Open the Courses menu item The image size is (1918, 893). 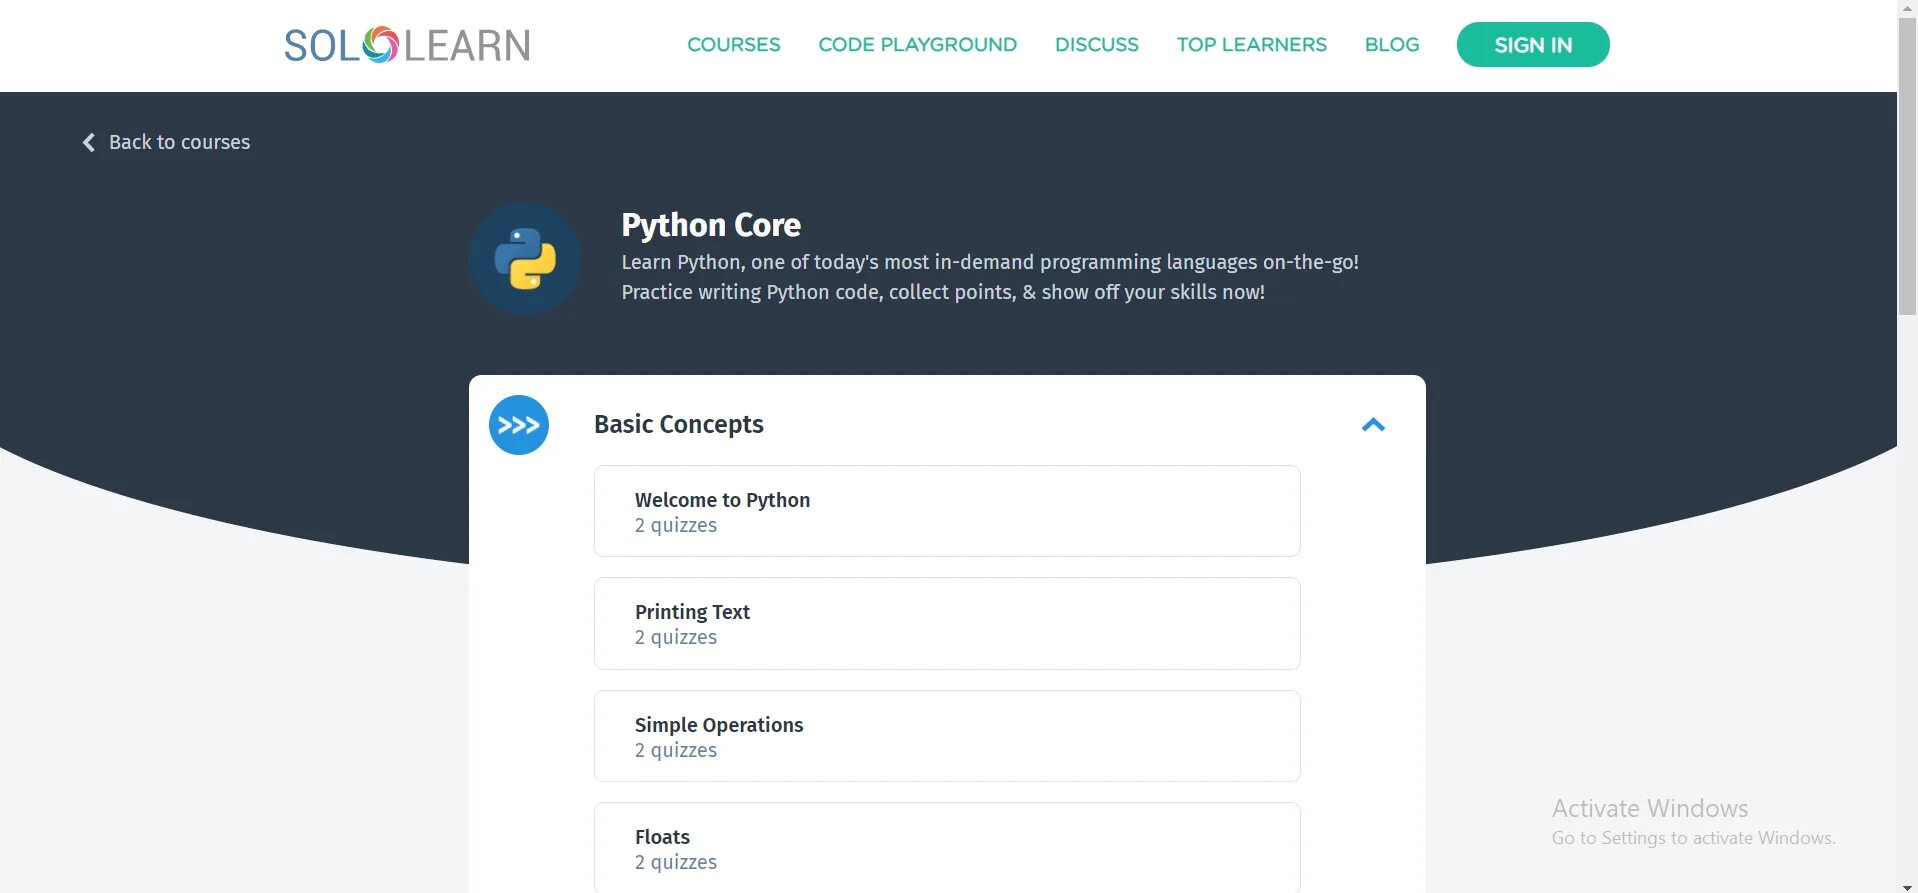(x=733, y=45)
